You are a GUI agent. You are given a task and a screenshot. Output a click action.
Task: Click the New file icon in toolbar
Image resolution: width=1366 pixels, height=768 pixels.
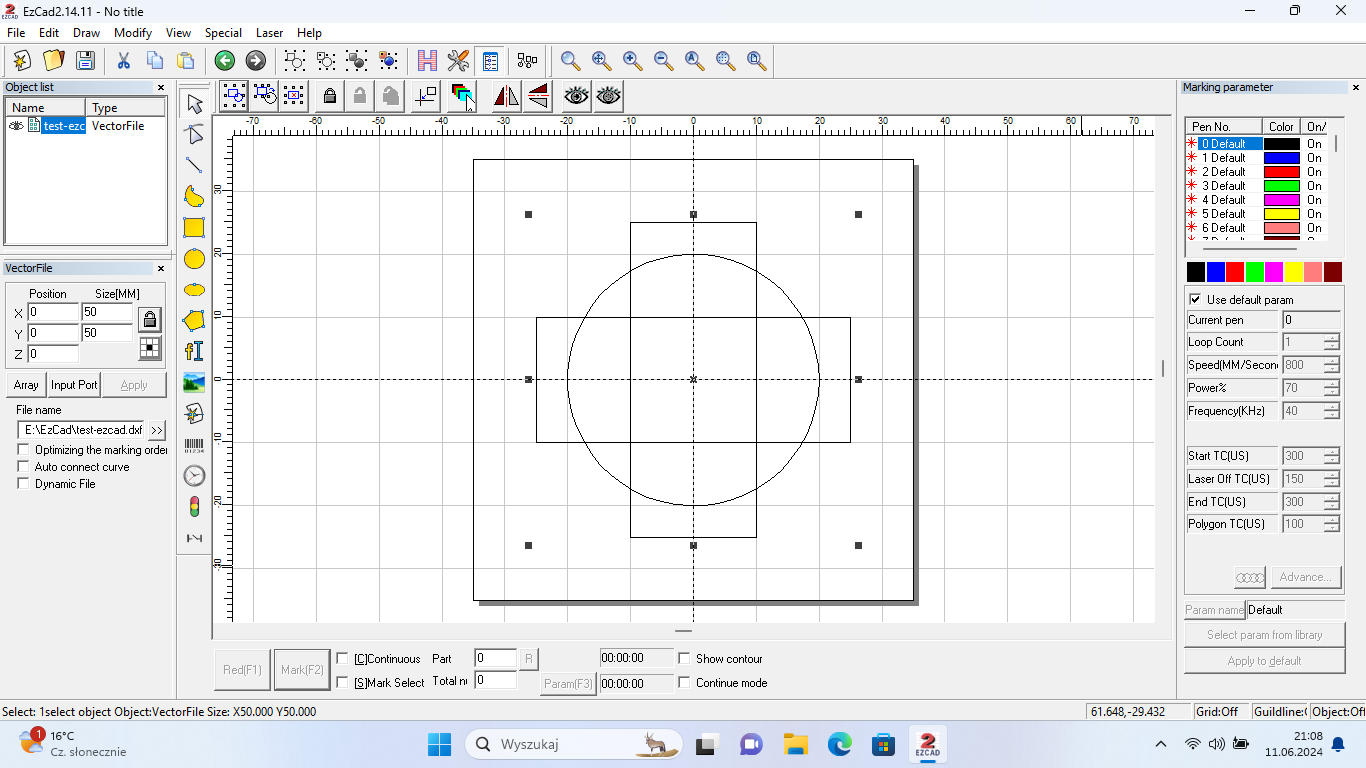[22, 60]
